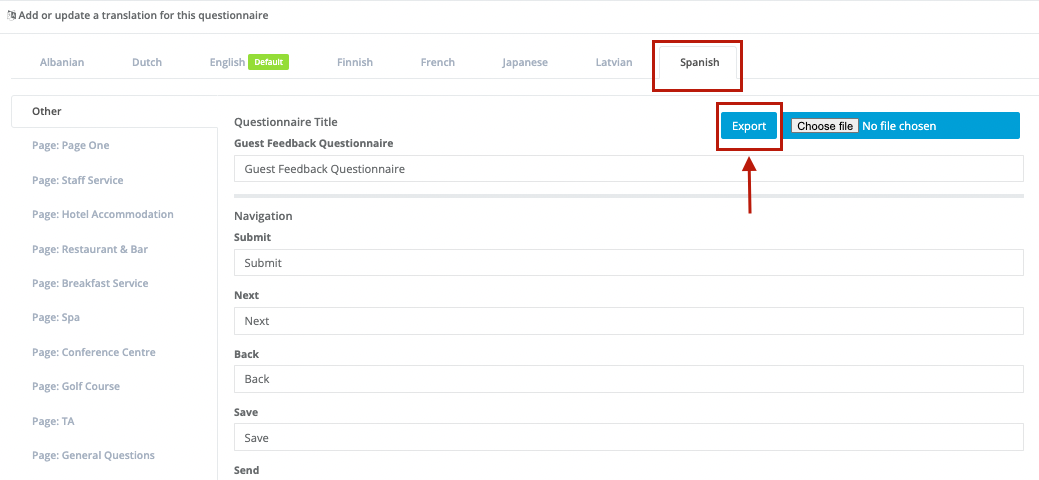The height and width of the screenshot is (480, 1039).
Task: Select the Other sidebar section
Action: pos(114,111)
